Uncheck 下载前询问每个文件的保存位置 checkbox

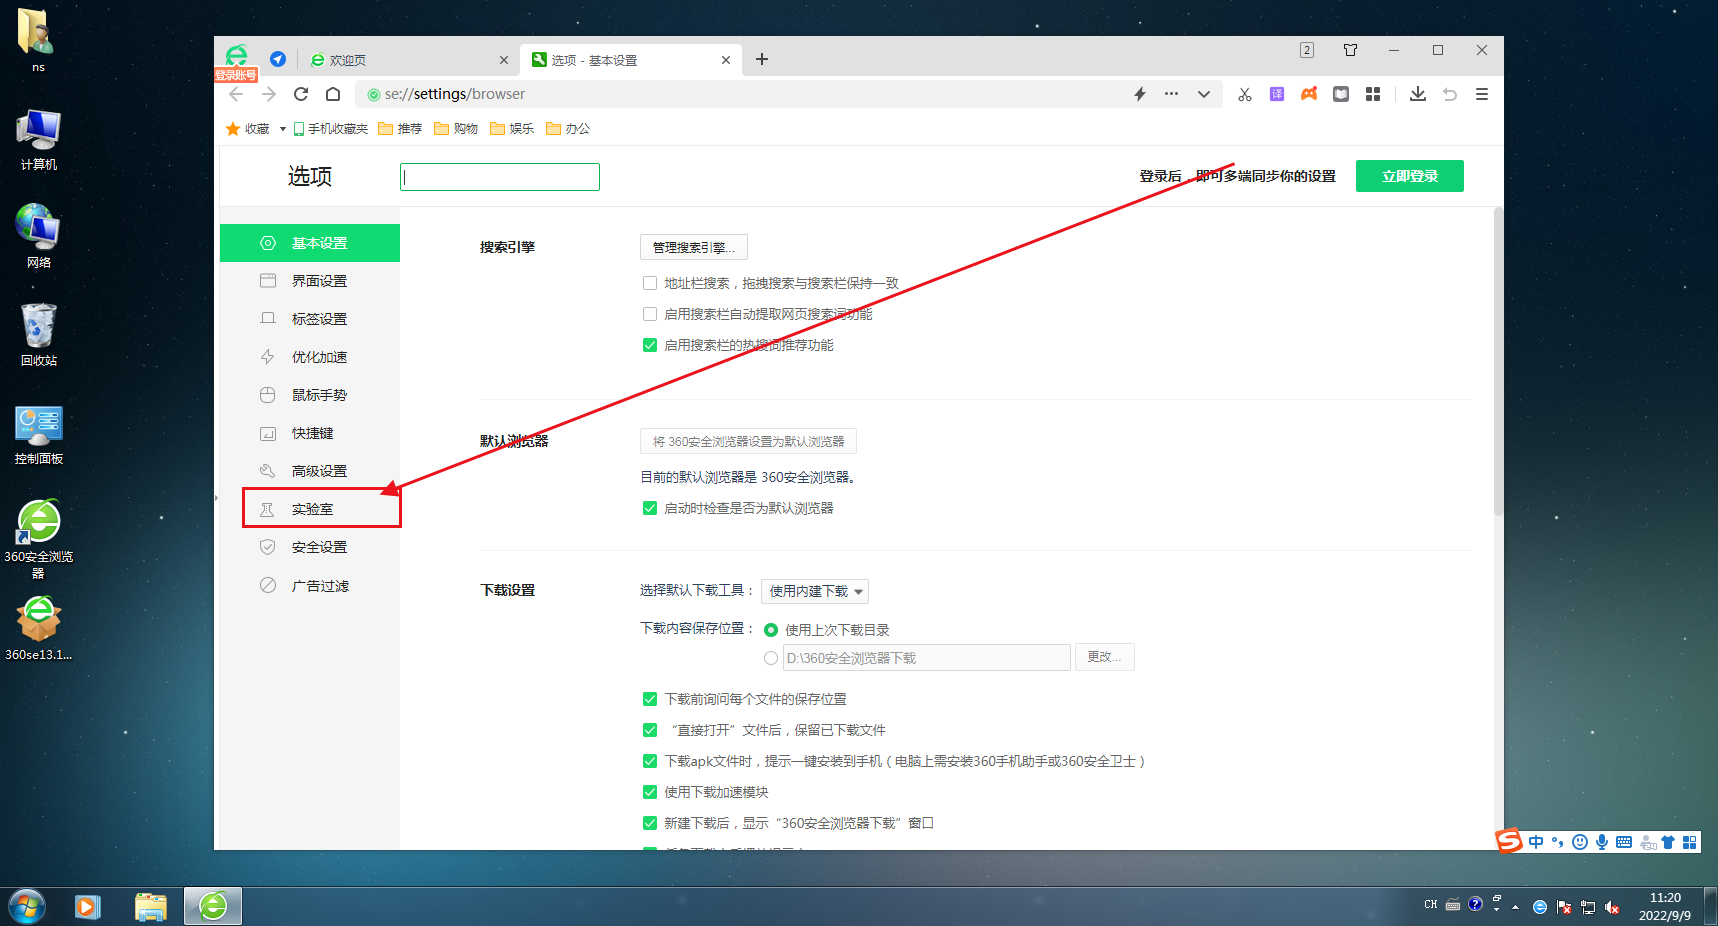(x=650, y=699)
